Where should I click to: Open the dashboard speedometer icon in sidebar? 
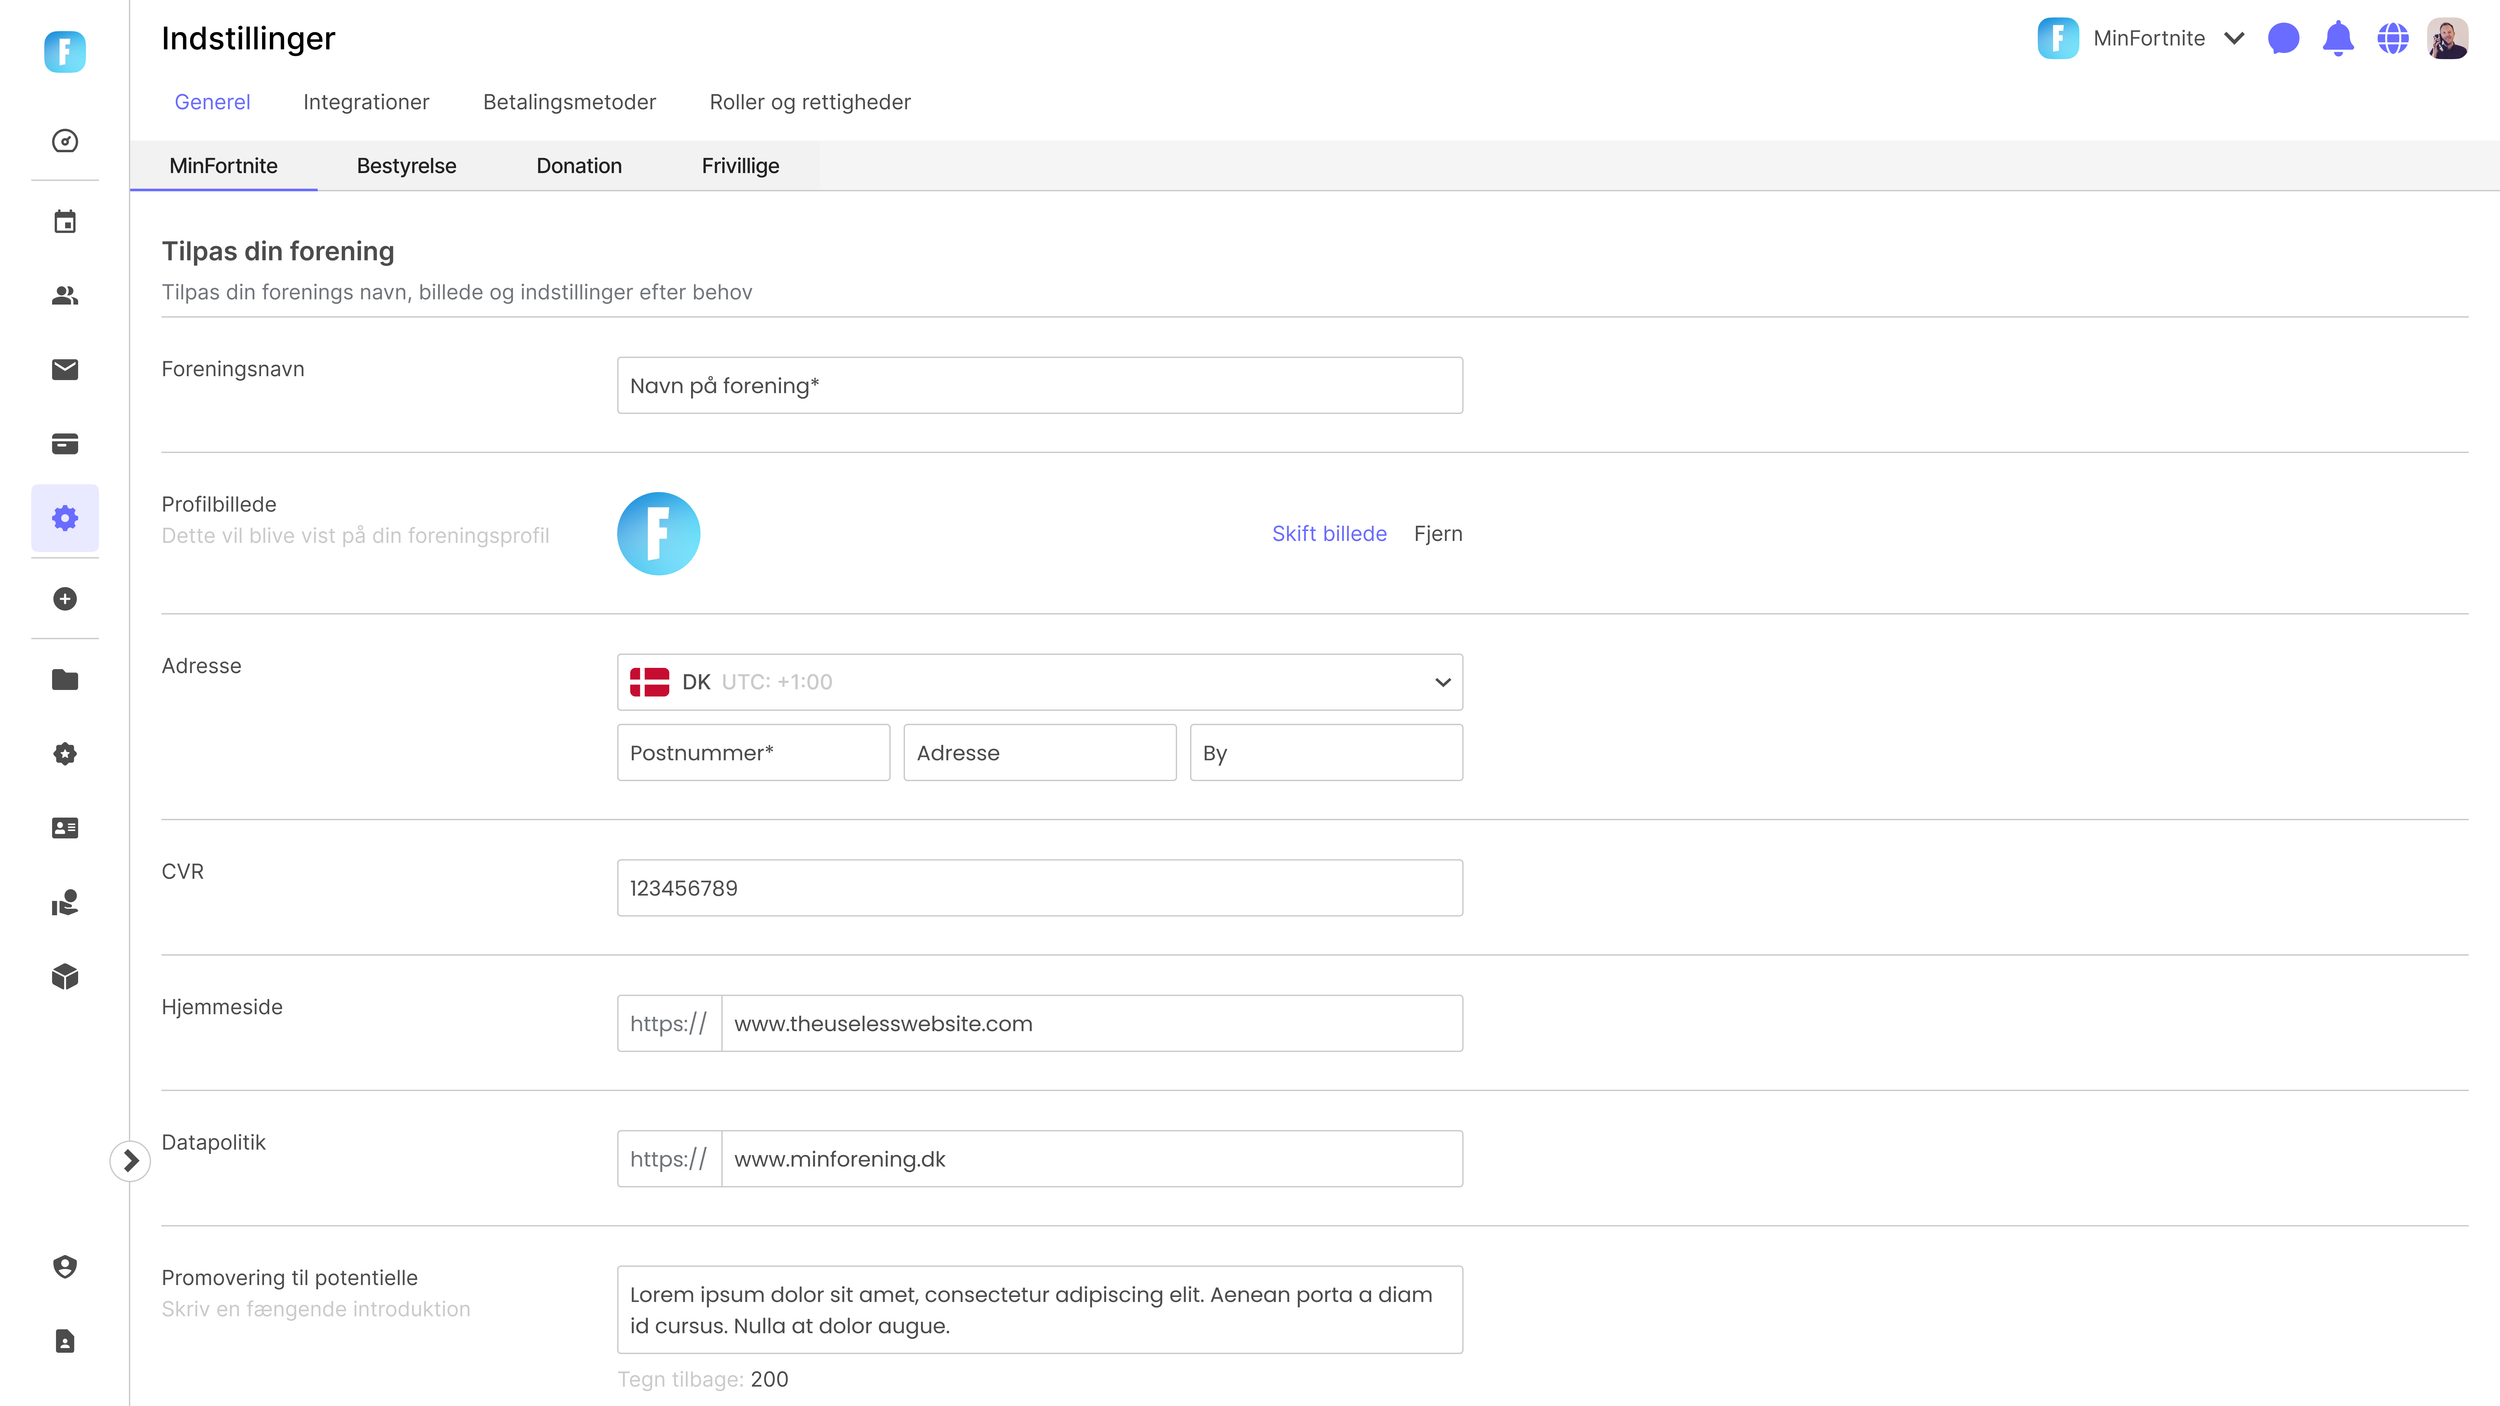[x=65, y=141]
